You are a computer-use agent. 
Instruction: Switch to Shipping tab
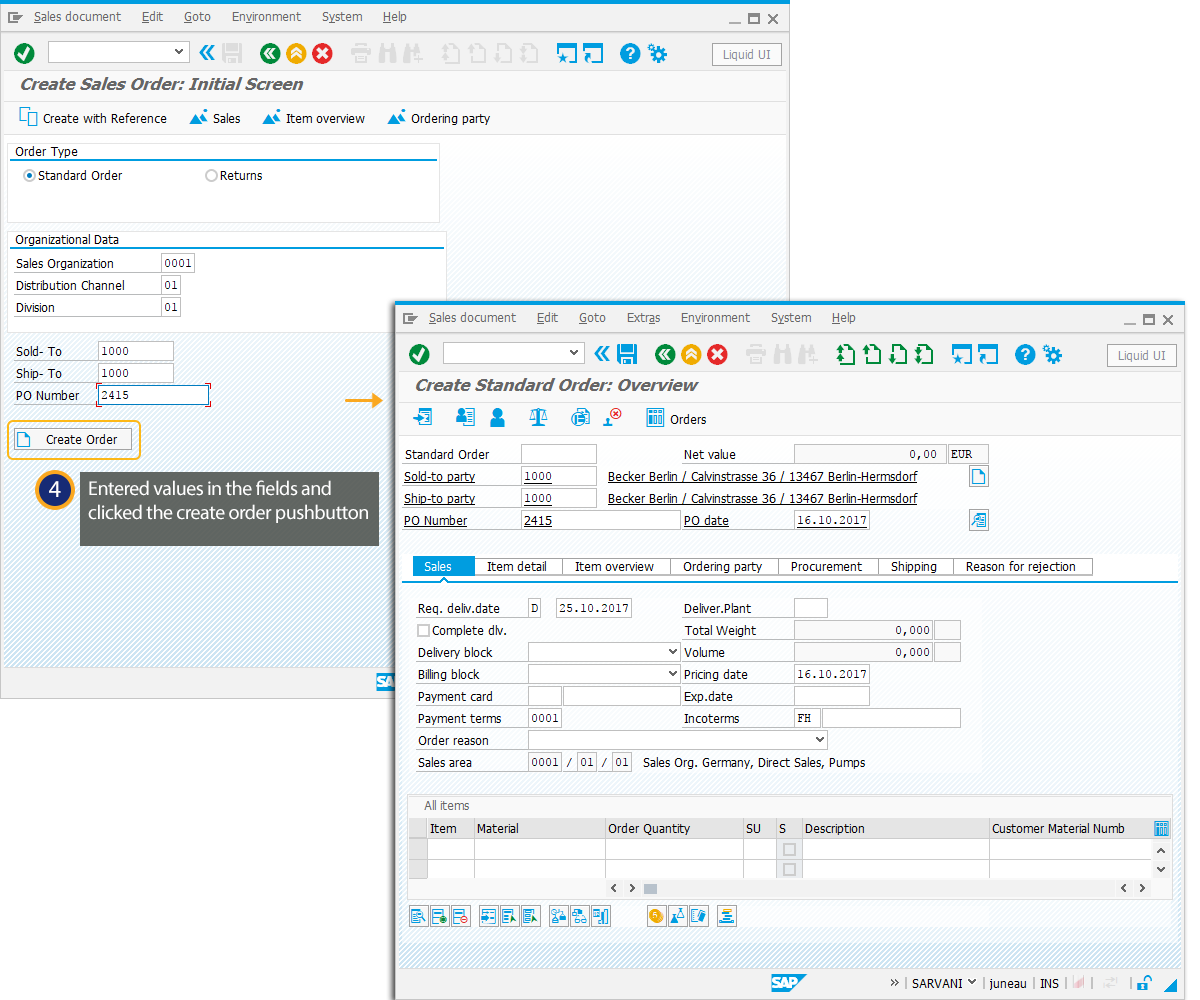click(x=914, y=567)
